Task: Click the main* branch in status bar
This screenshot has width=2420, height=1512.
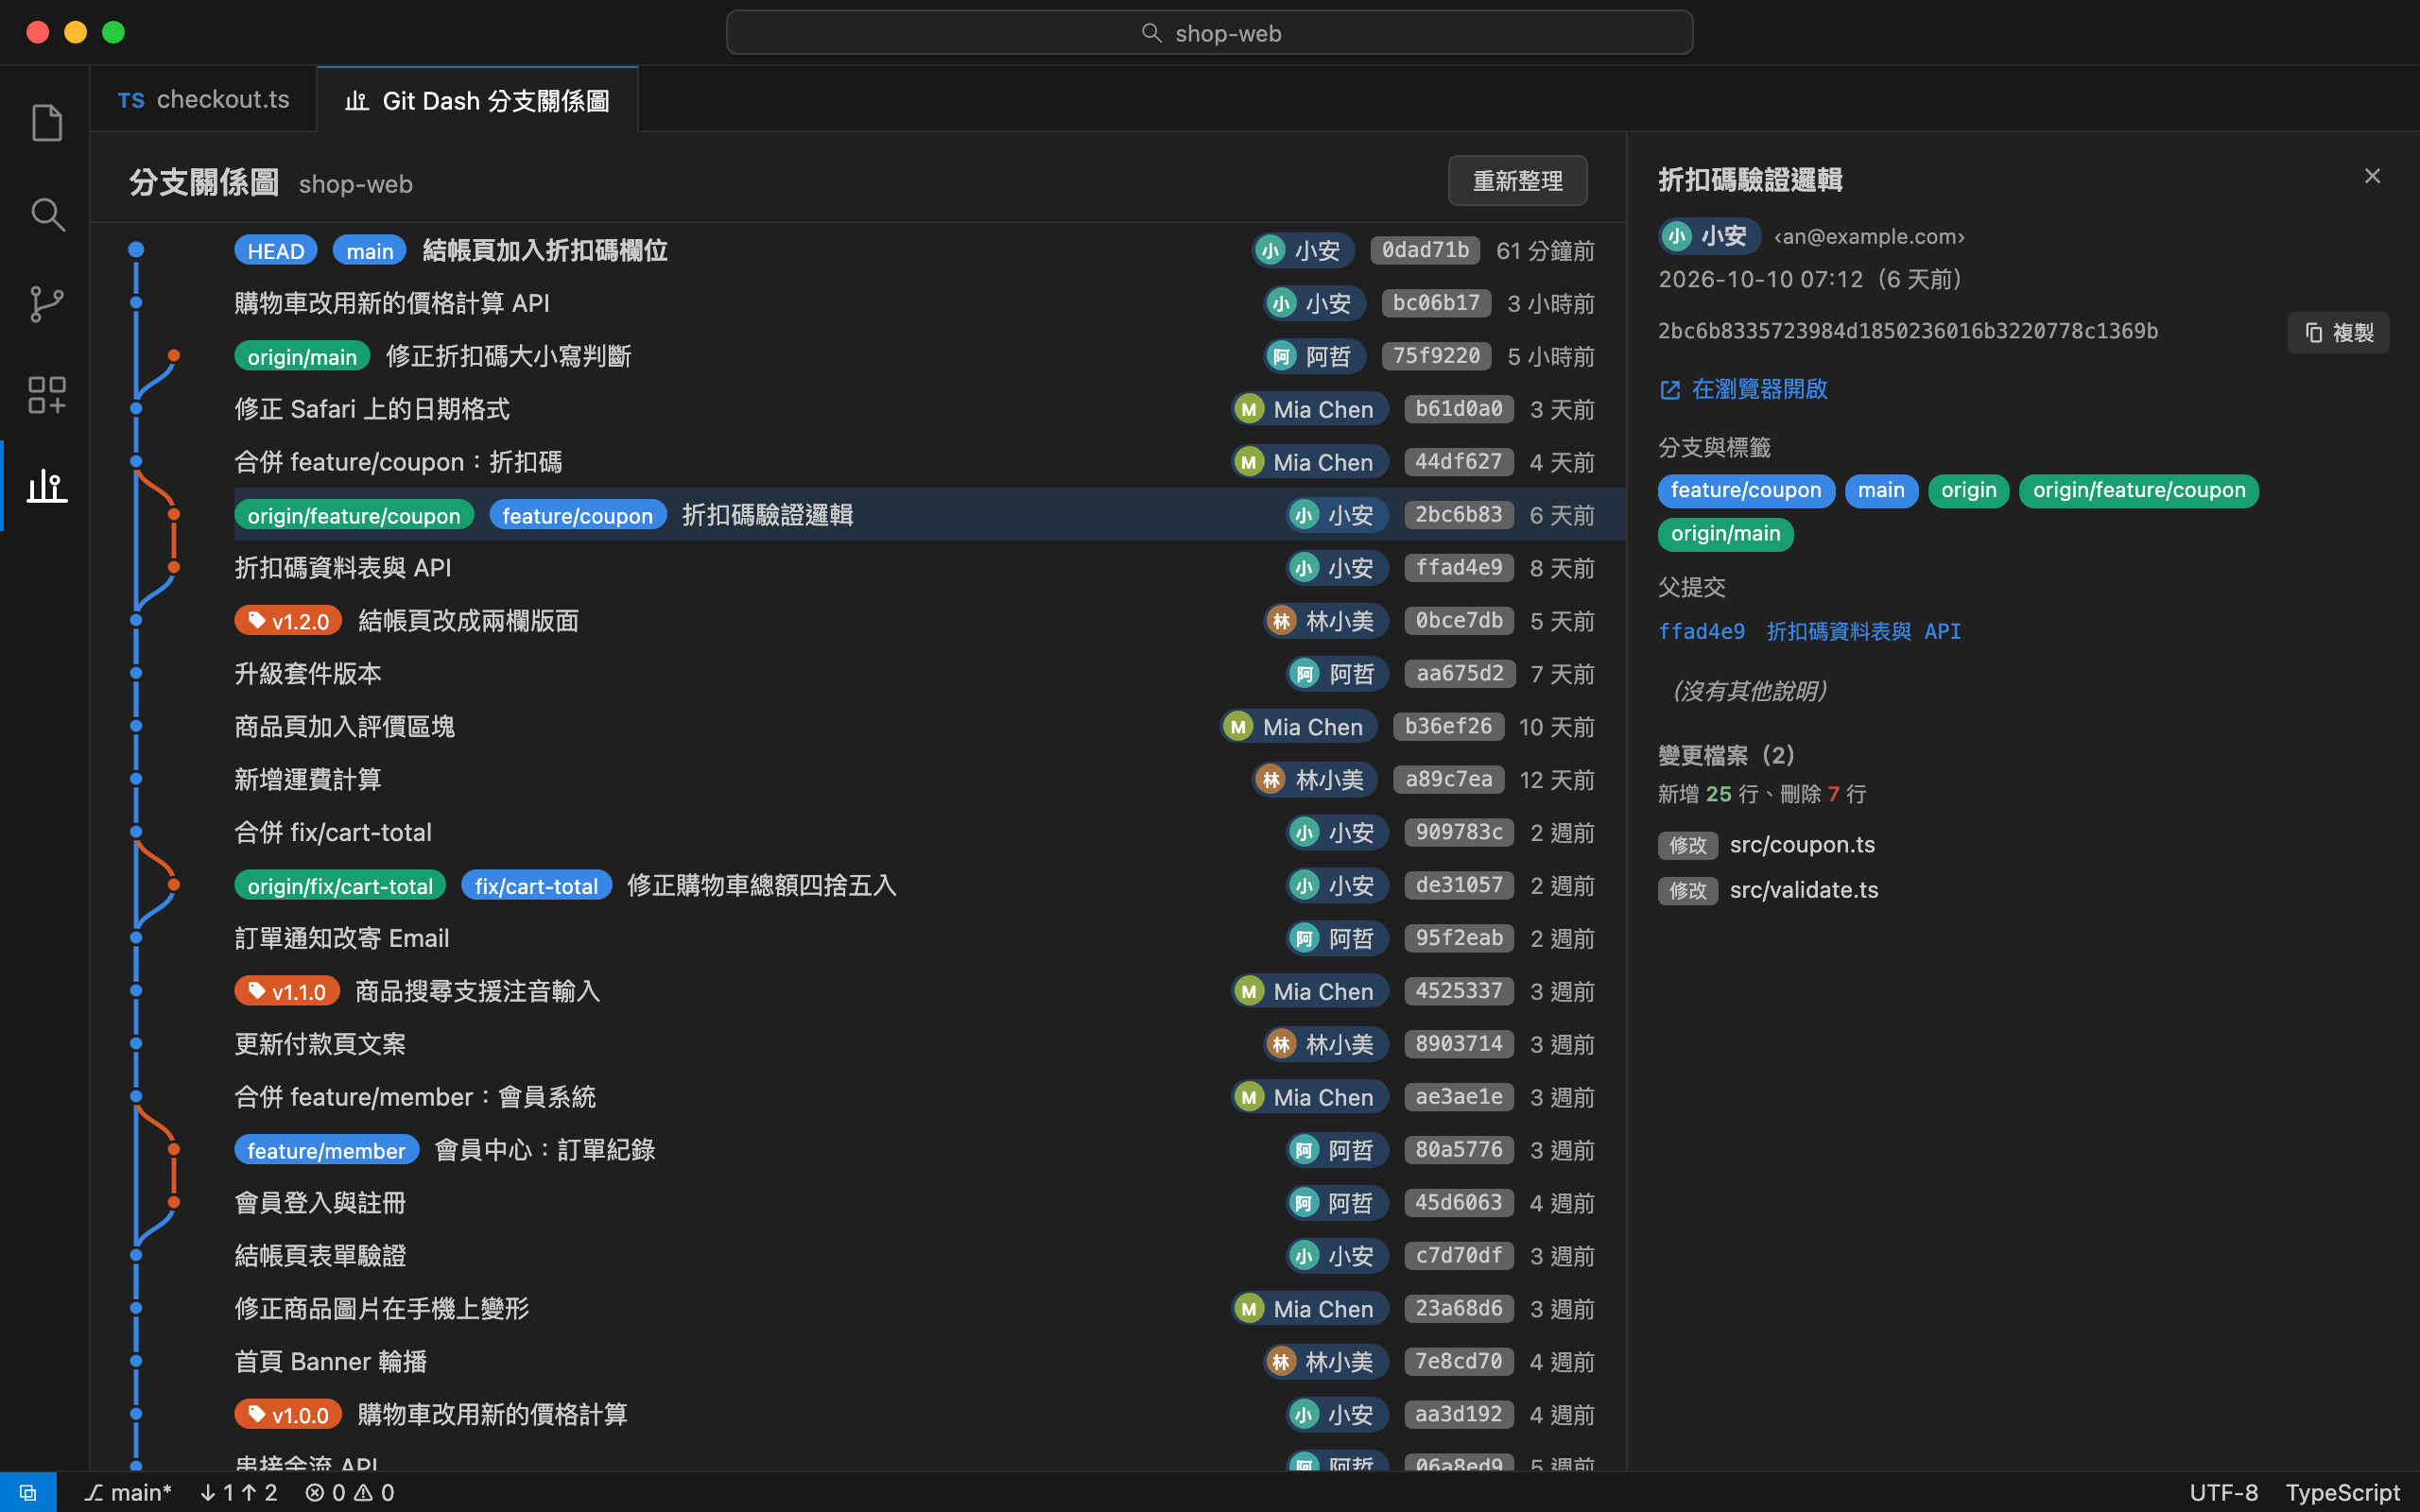Action: click(x=128, y=1492)
